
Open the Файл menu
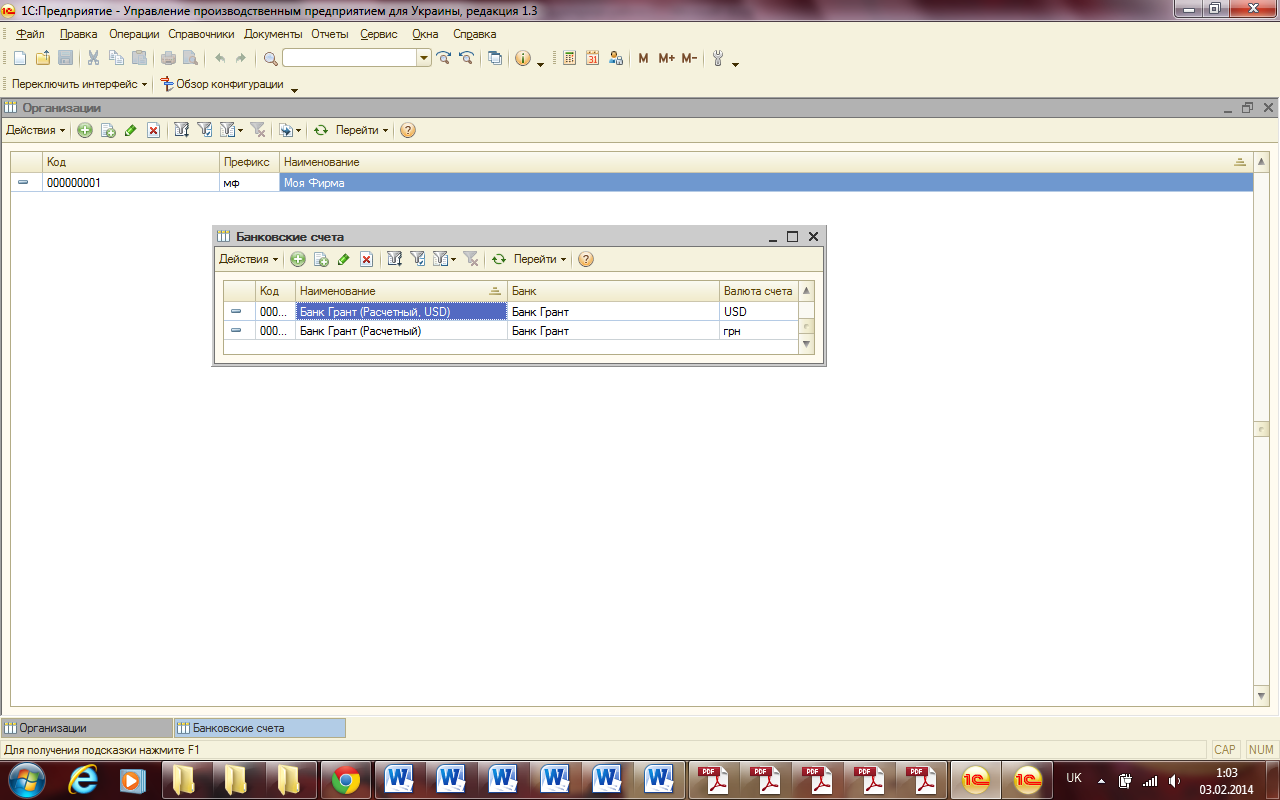(x=31, y=34)
